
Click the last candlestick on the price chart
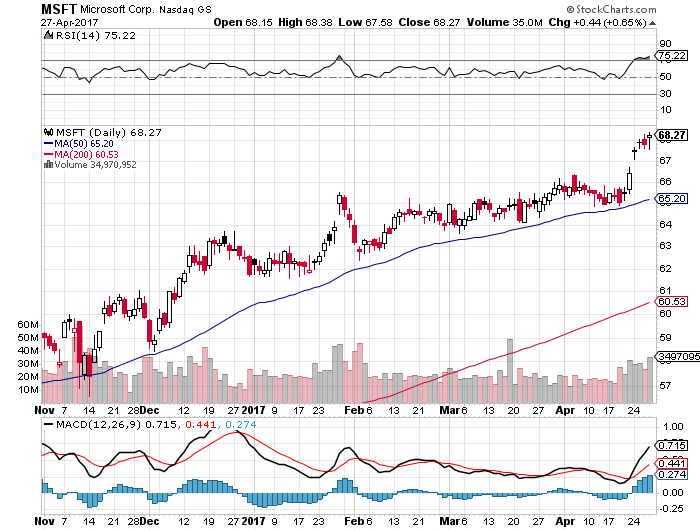tap(649, 141)
